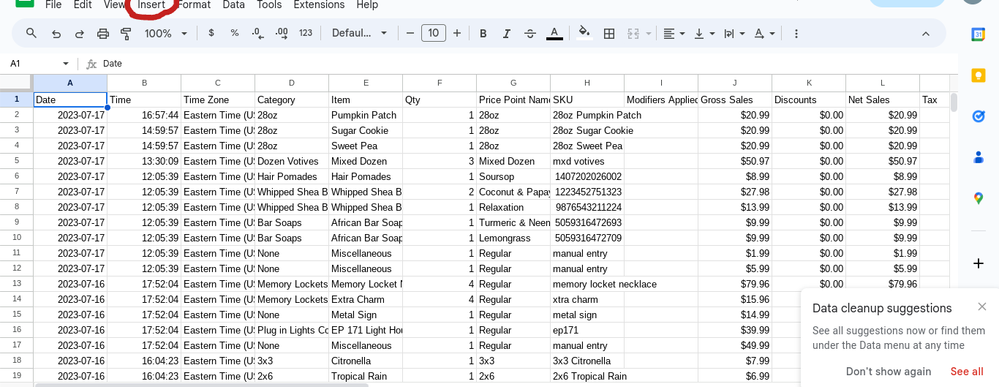The width and height of the screenshot is (999, 387).
Task: Undo the last action
Action: pos(56,34)
